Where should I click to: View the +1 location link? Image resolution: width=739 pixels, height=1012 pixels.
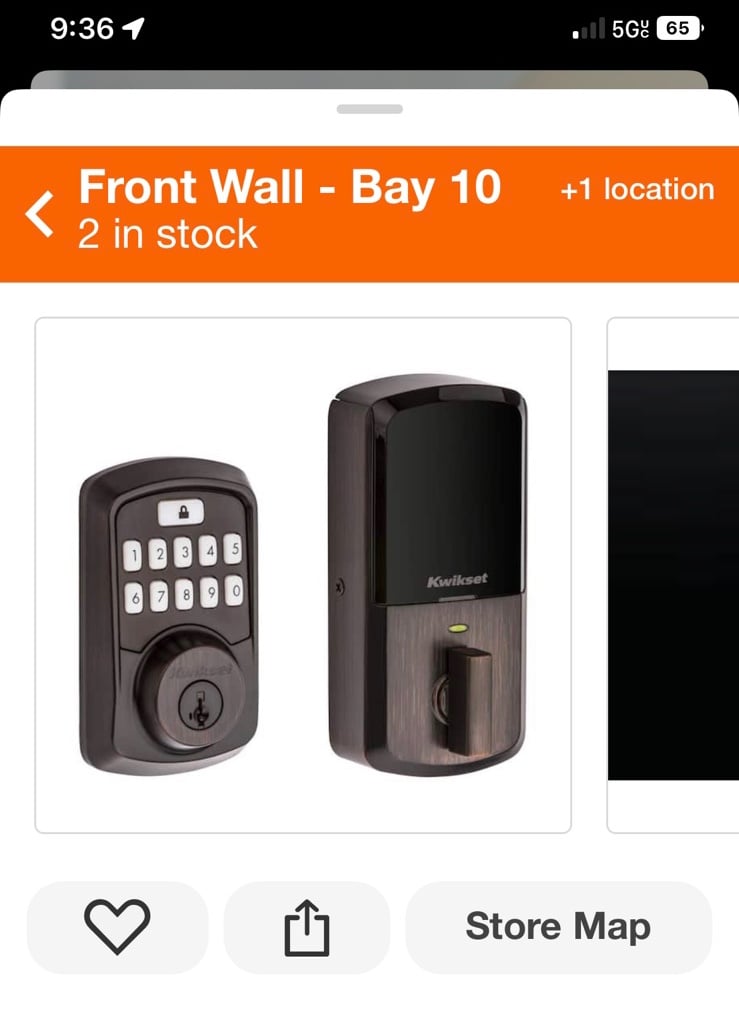pos(637,190)
